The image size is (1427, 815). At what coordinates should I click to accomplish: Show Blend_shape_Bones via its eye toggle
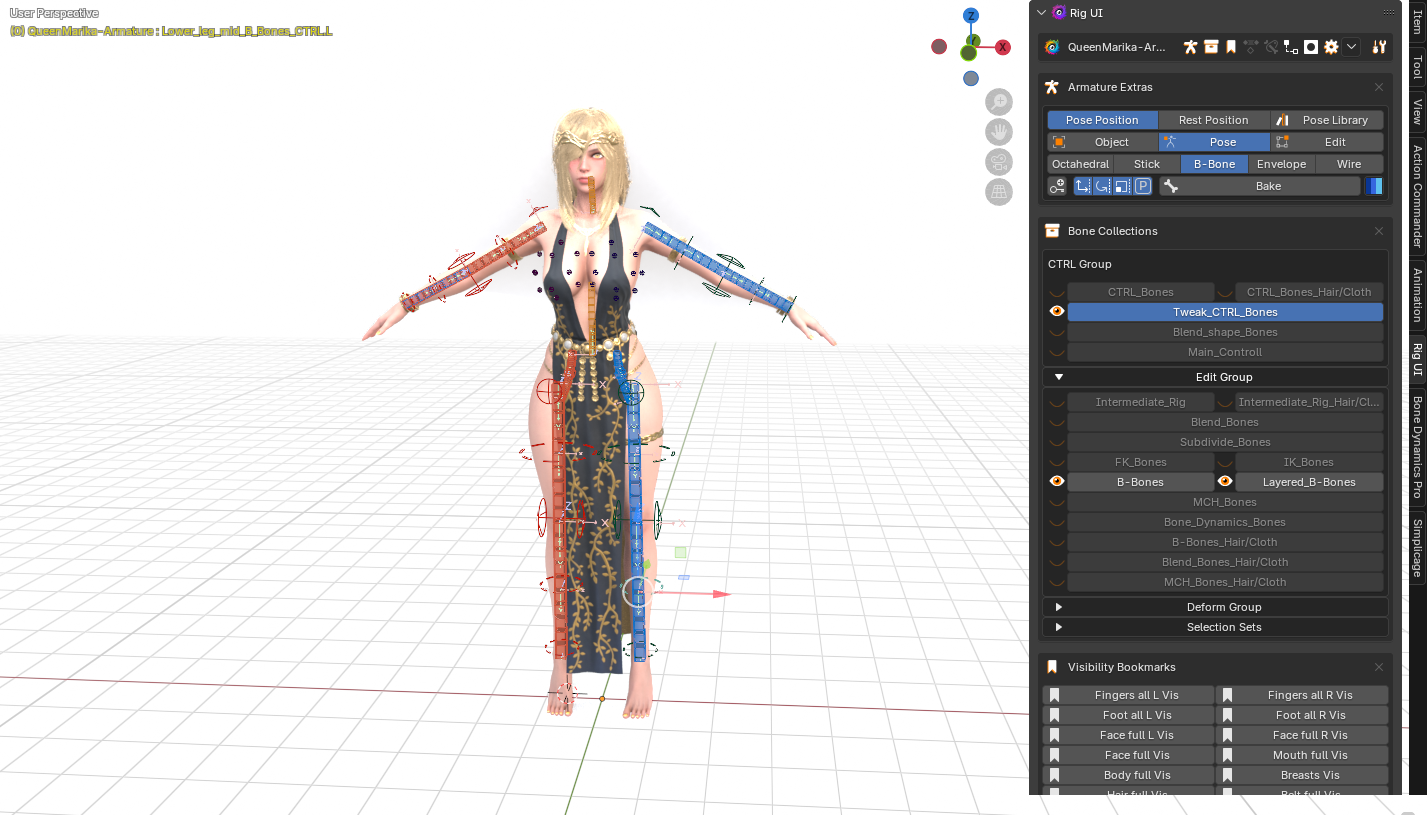tap(1056, 332)
